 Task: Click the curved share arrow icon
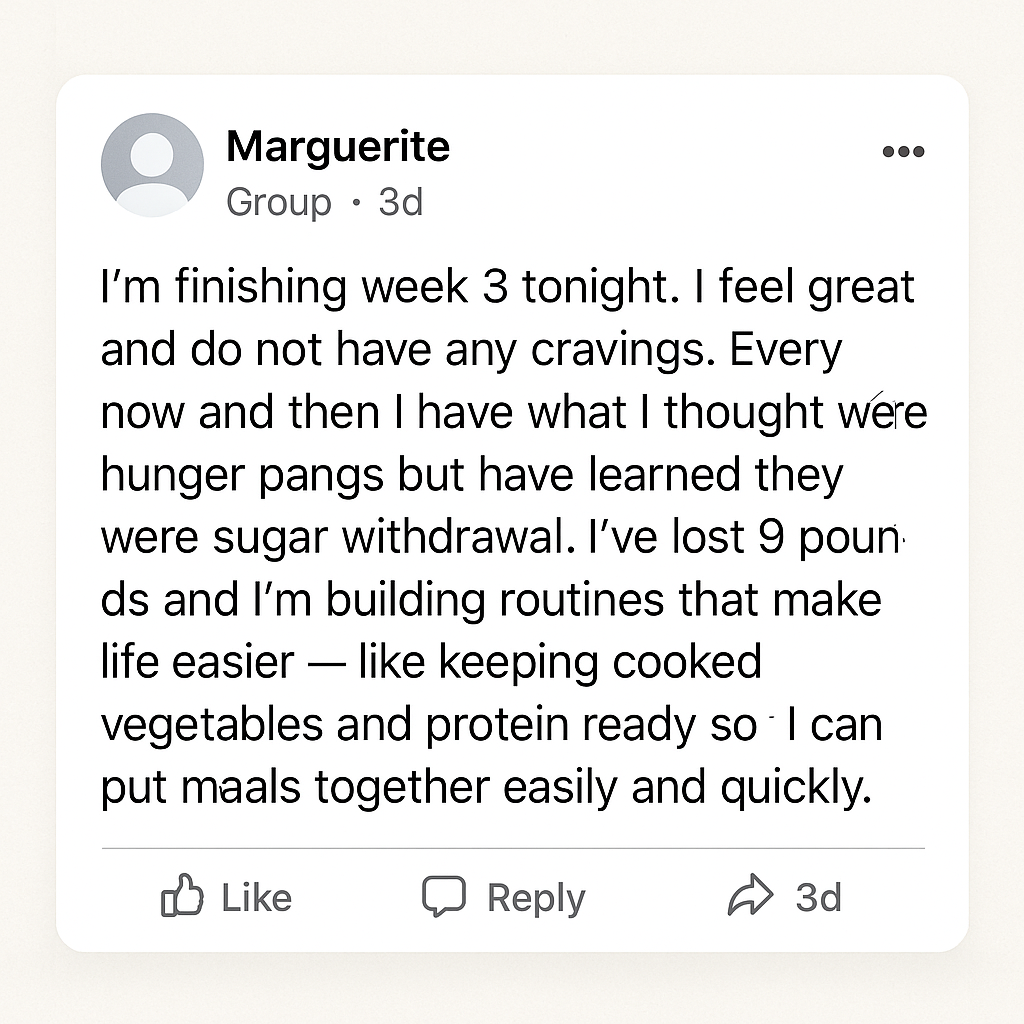(750, 895)
